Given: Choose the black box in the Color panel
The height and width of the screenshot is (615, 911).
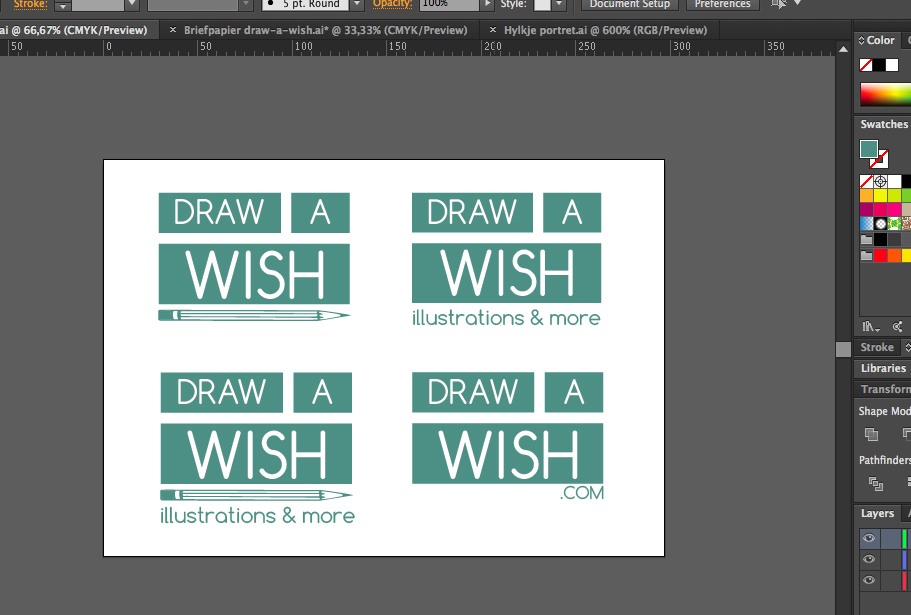Looking at the screenshot, I should pyautogui.click(x=879, y=65).
